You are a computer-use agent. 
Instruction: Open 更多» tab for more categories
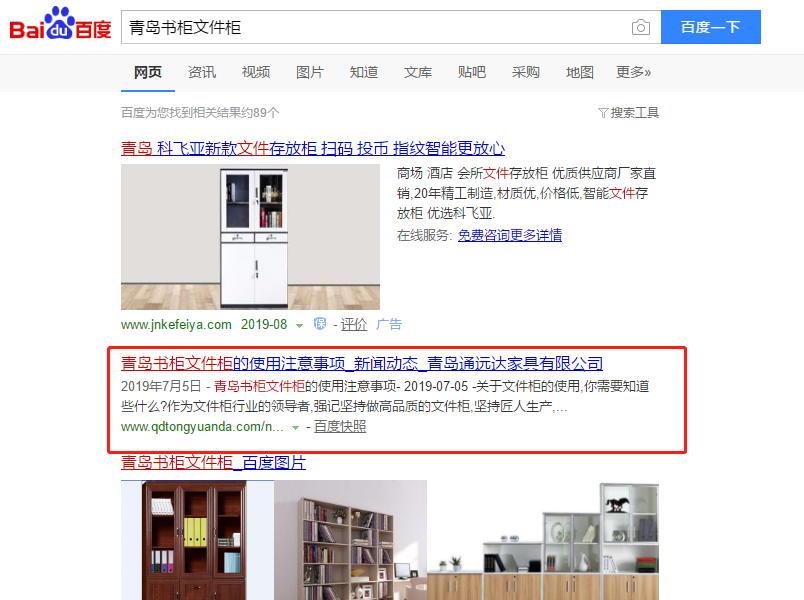(x=633, y=72)
